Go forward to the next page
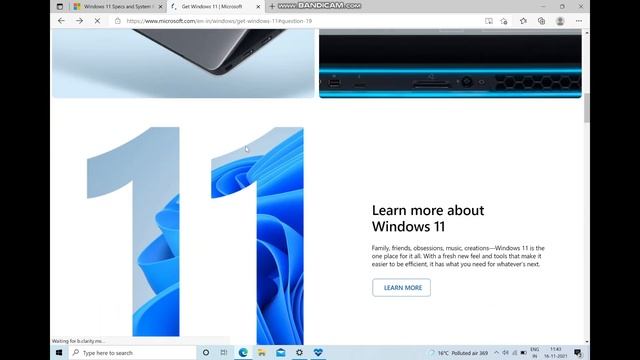 point(79,21)
